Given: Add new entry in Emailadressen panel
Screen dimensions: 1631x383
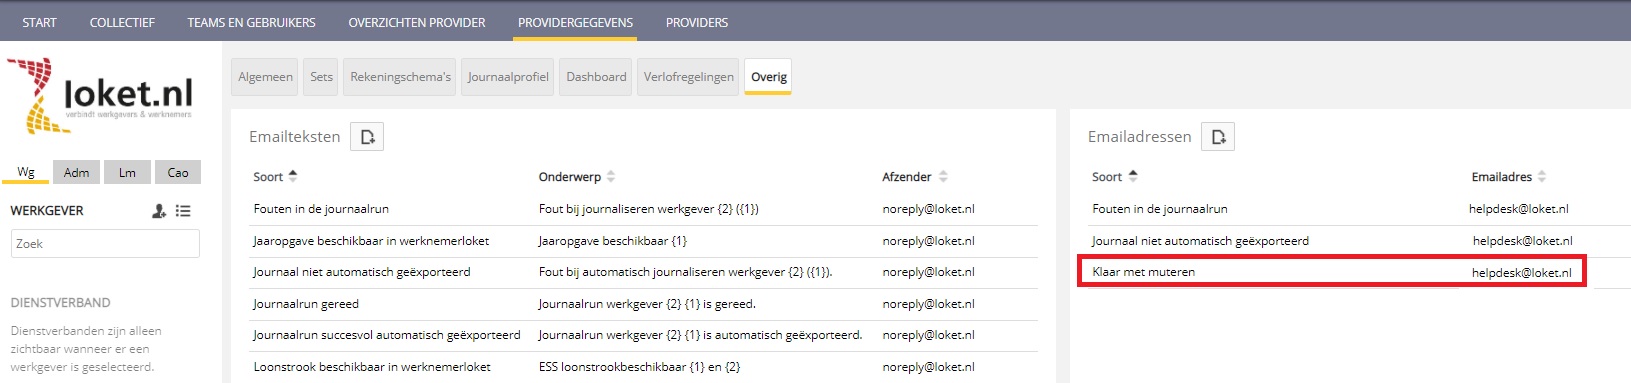Looking at the screenshot, I should tap(1218, 137).
